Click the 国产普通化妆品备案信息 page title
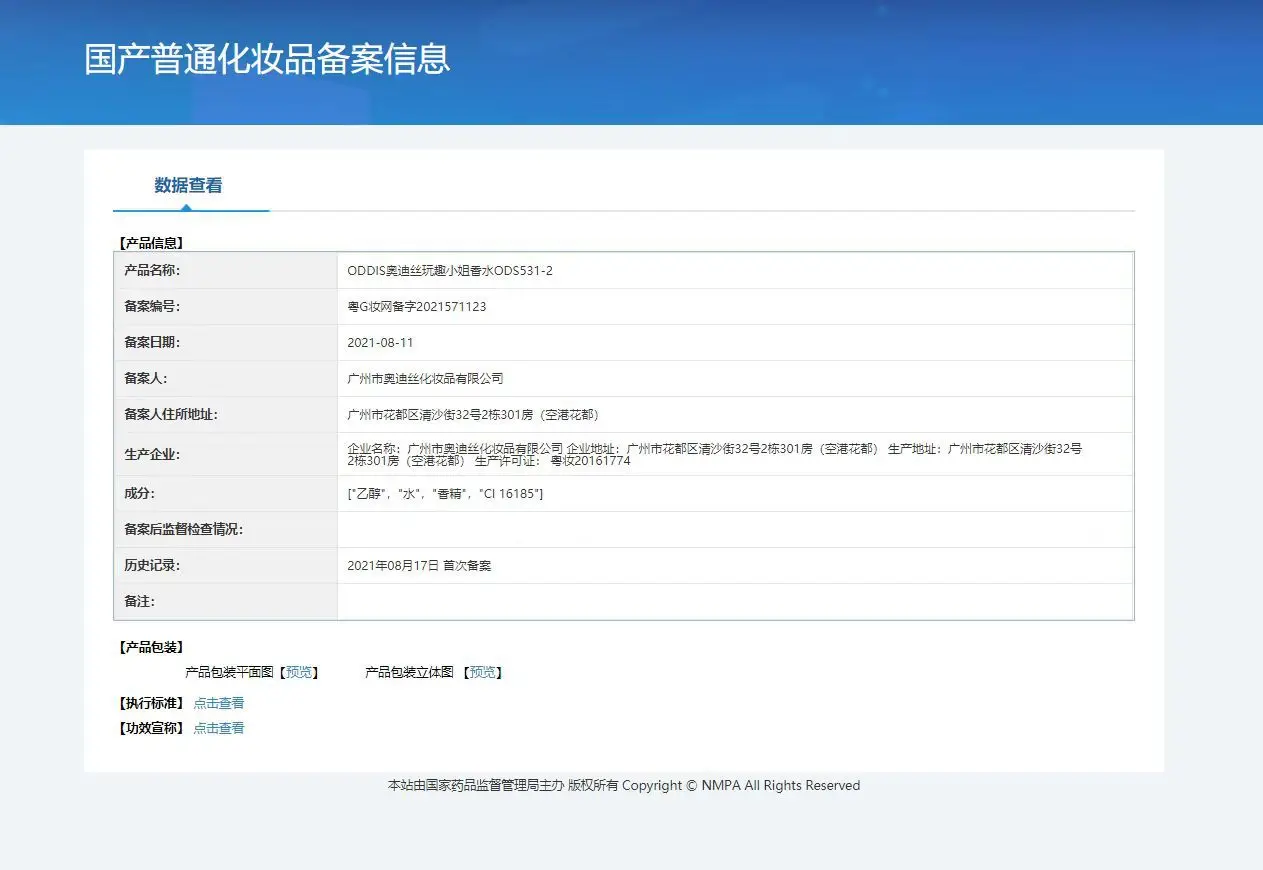Image resolution: width=1263 pixels, height=870 pixels. click(x=267, y=59)
